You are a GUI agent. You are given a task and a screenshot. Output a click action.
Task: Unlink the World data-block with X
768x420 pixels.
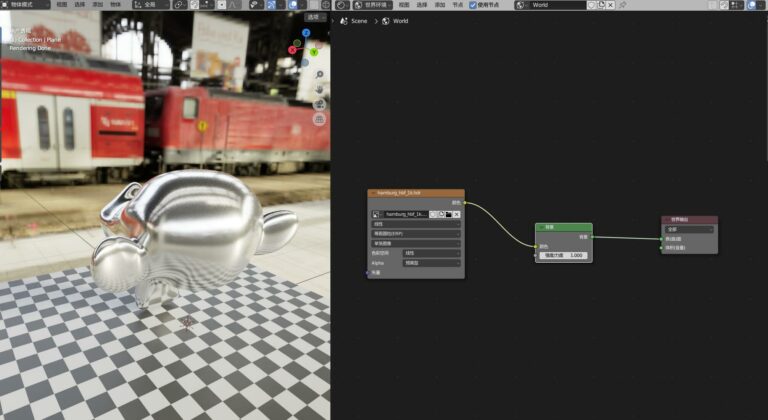pos(610,5)
